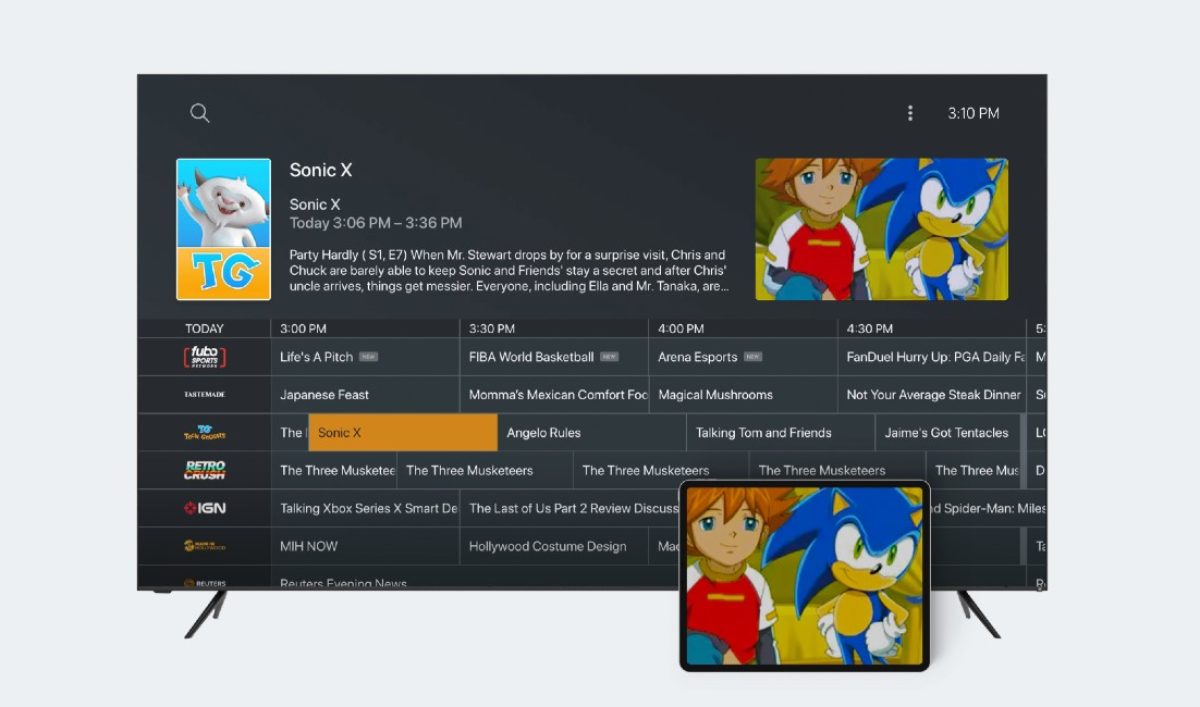This screenshot has height=707, width=1200.
Task: Select the Made in Hollywood channel logo
Action: 204,546
